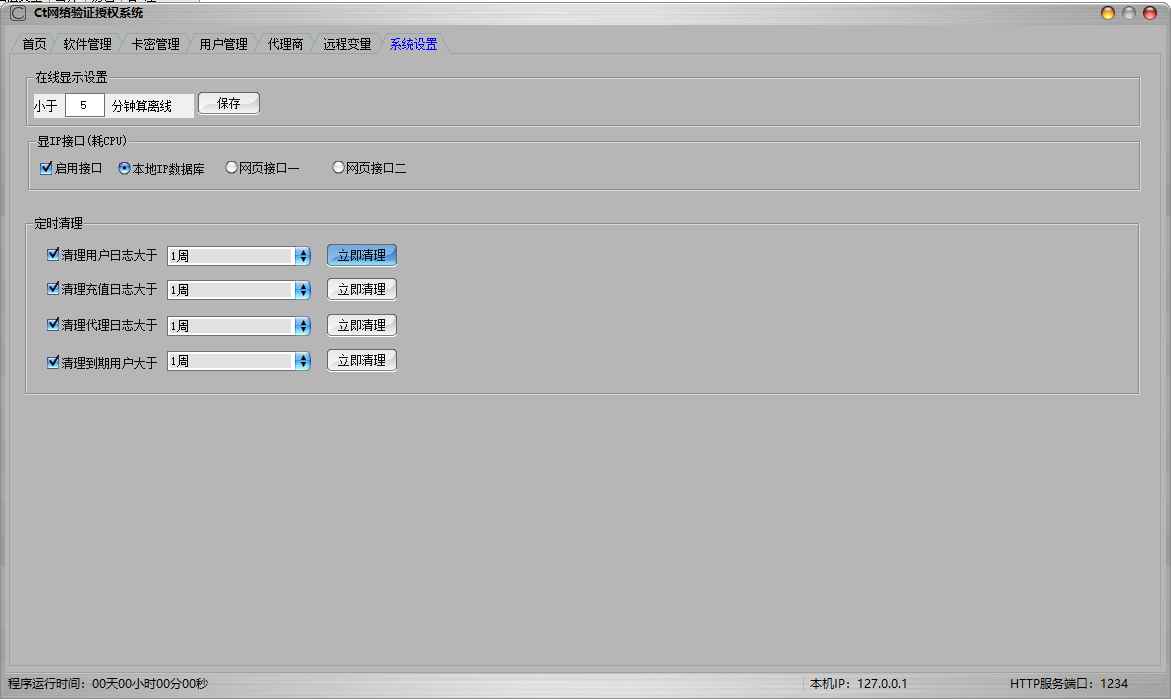Select 本地IP数据库 radio button
This screenshot has height=699, width=1171.
(125, 169)
